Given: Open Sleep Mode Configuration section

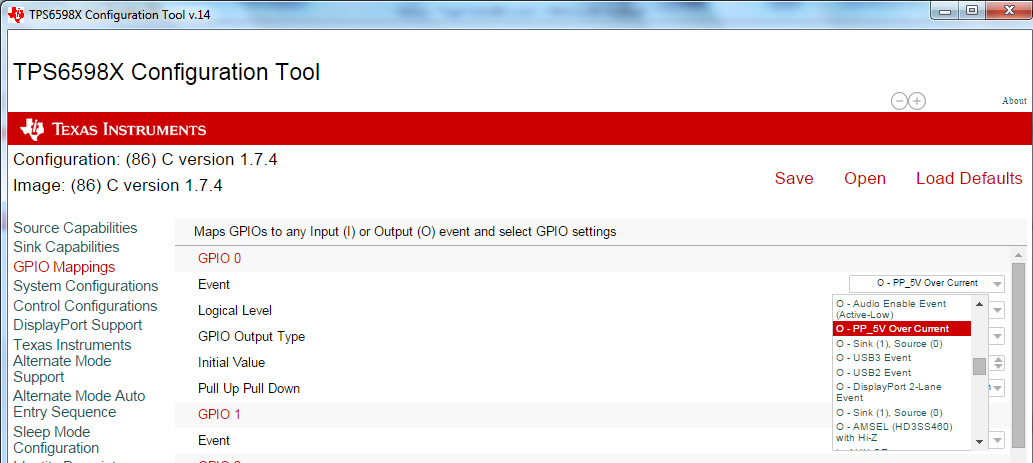Looking at the screenshot, I should pos(56,440).
